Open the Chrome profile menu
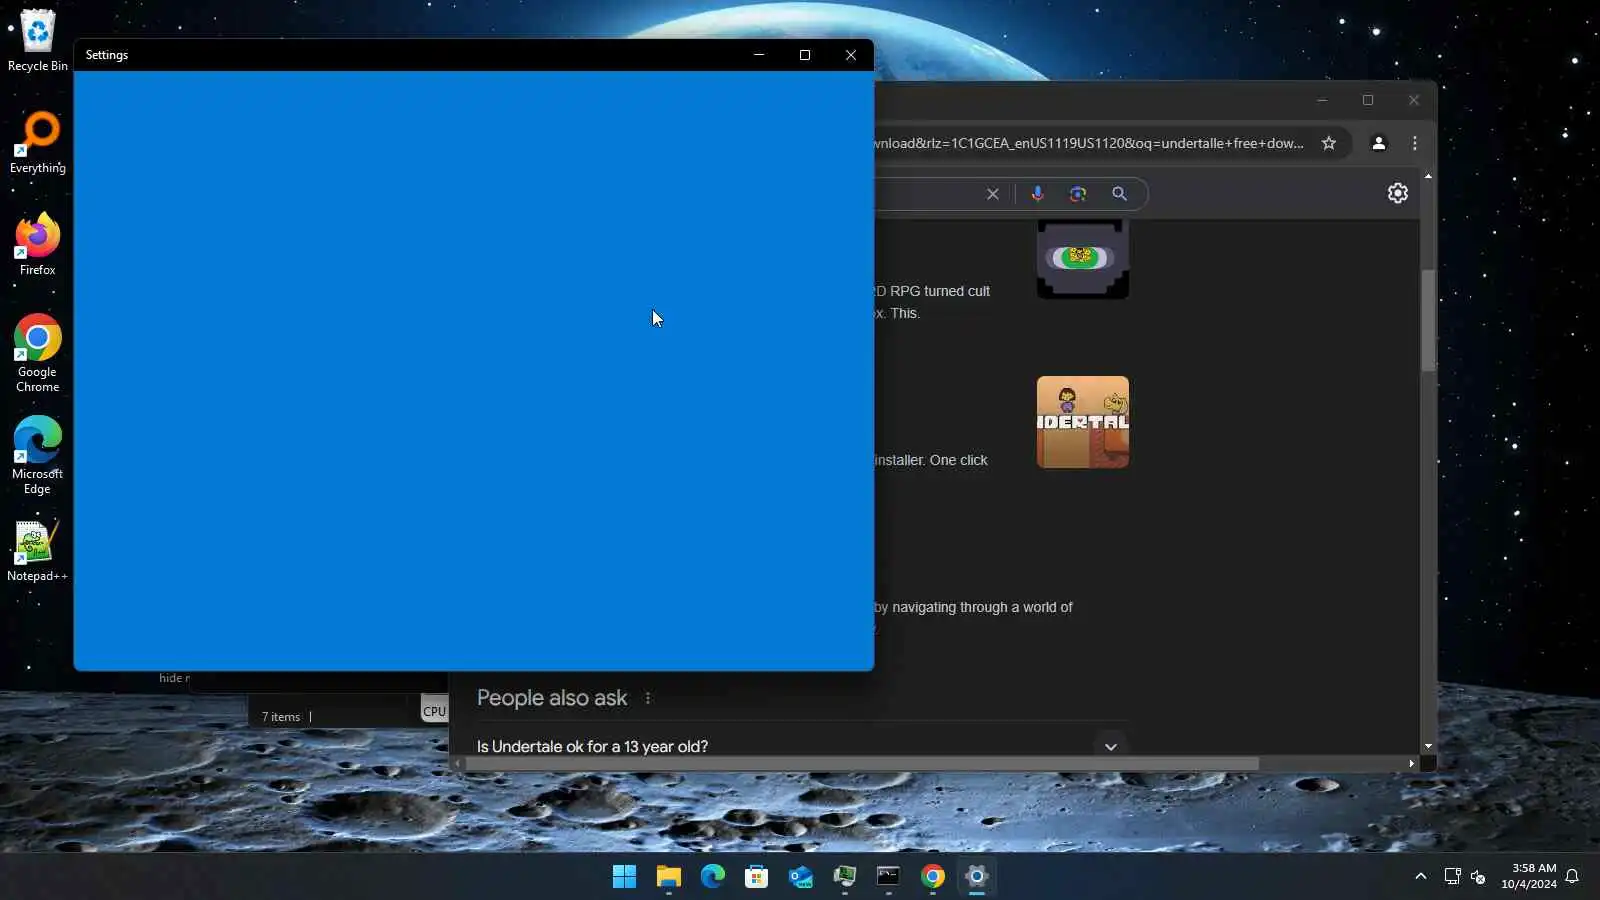The height and width of the screenshot is (900, 1600). 1379,143
